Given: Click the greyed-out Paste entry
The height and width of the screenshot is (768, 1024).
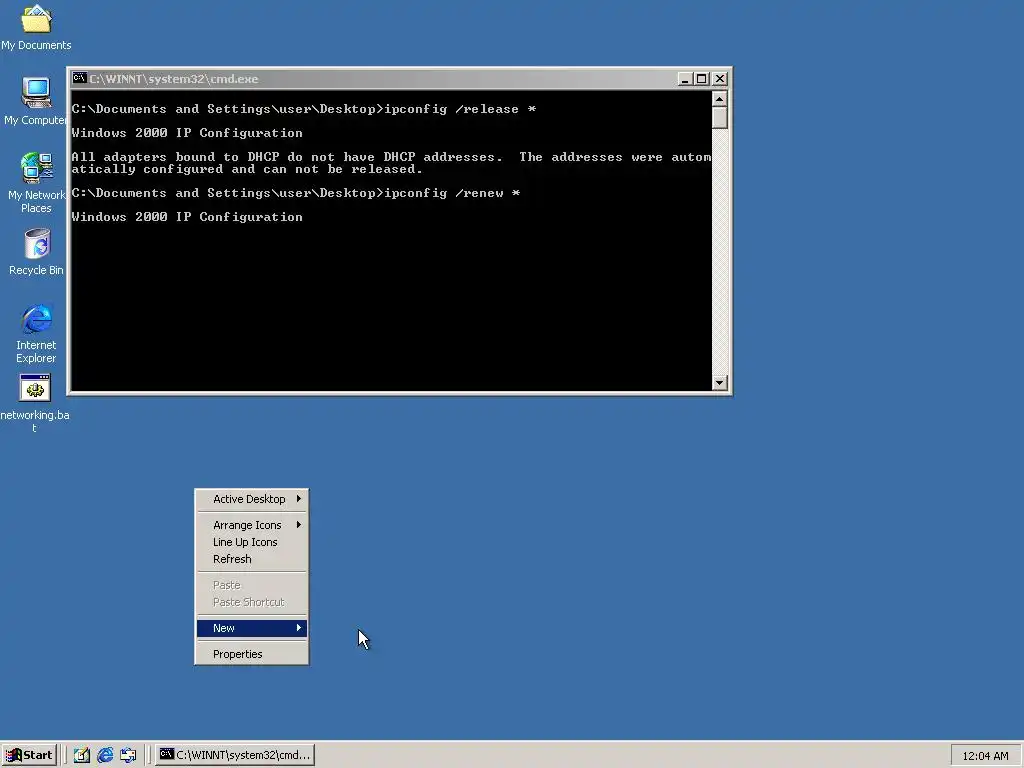Looking at the screenshot, I should 251,585.
